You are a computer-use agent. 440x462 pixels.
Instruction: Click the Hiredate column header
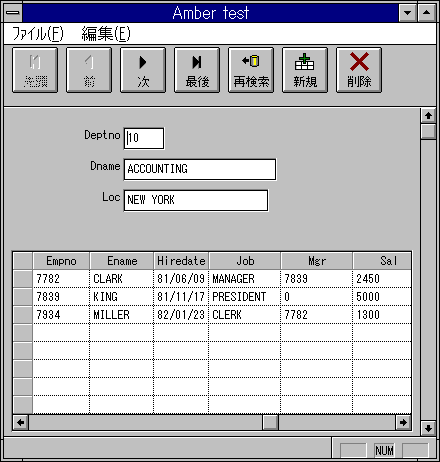(181, 261)
